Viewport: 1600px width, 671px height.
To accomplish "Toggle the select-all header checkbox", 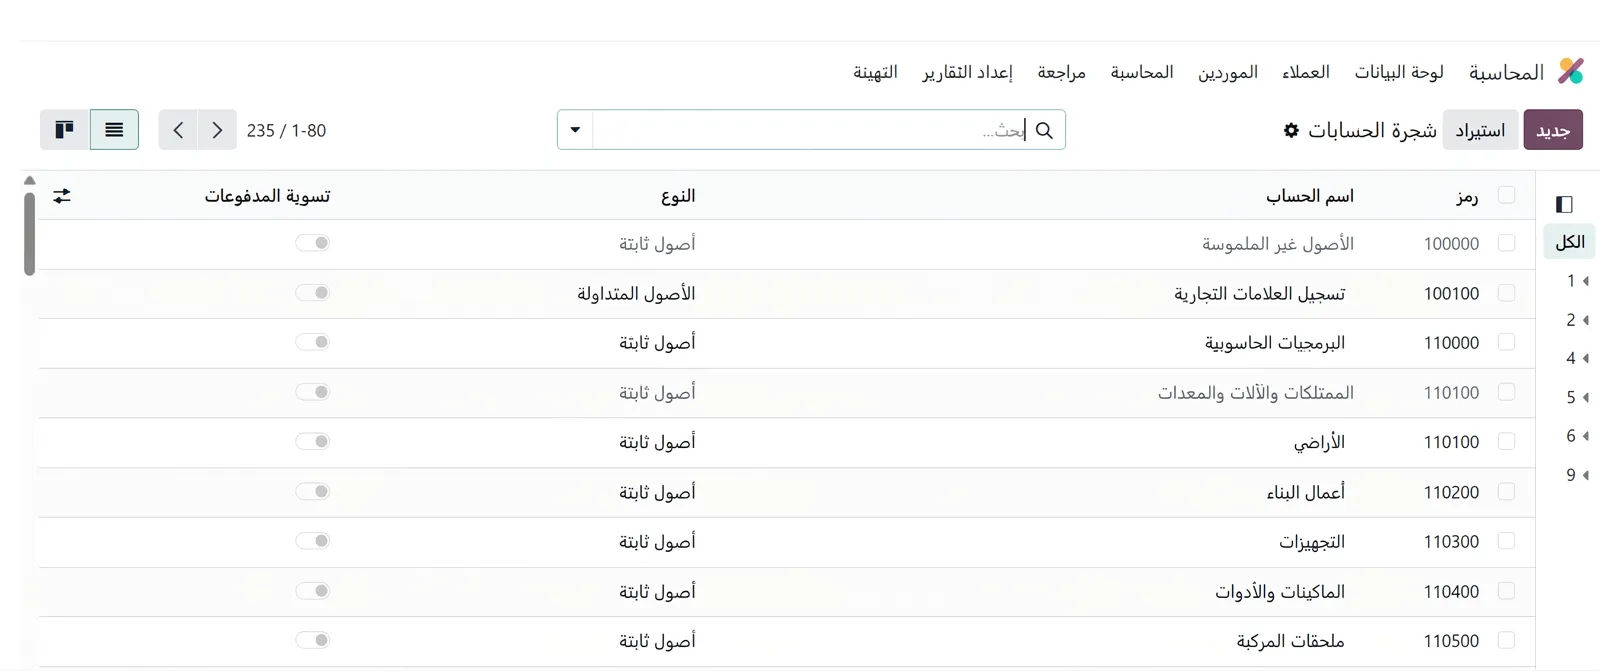I will coord(1506,195).
